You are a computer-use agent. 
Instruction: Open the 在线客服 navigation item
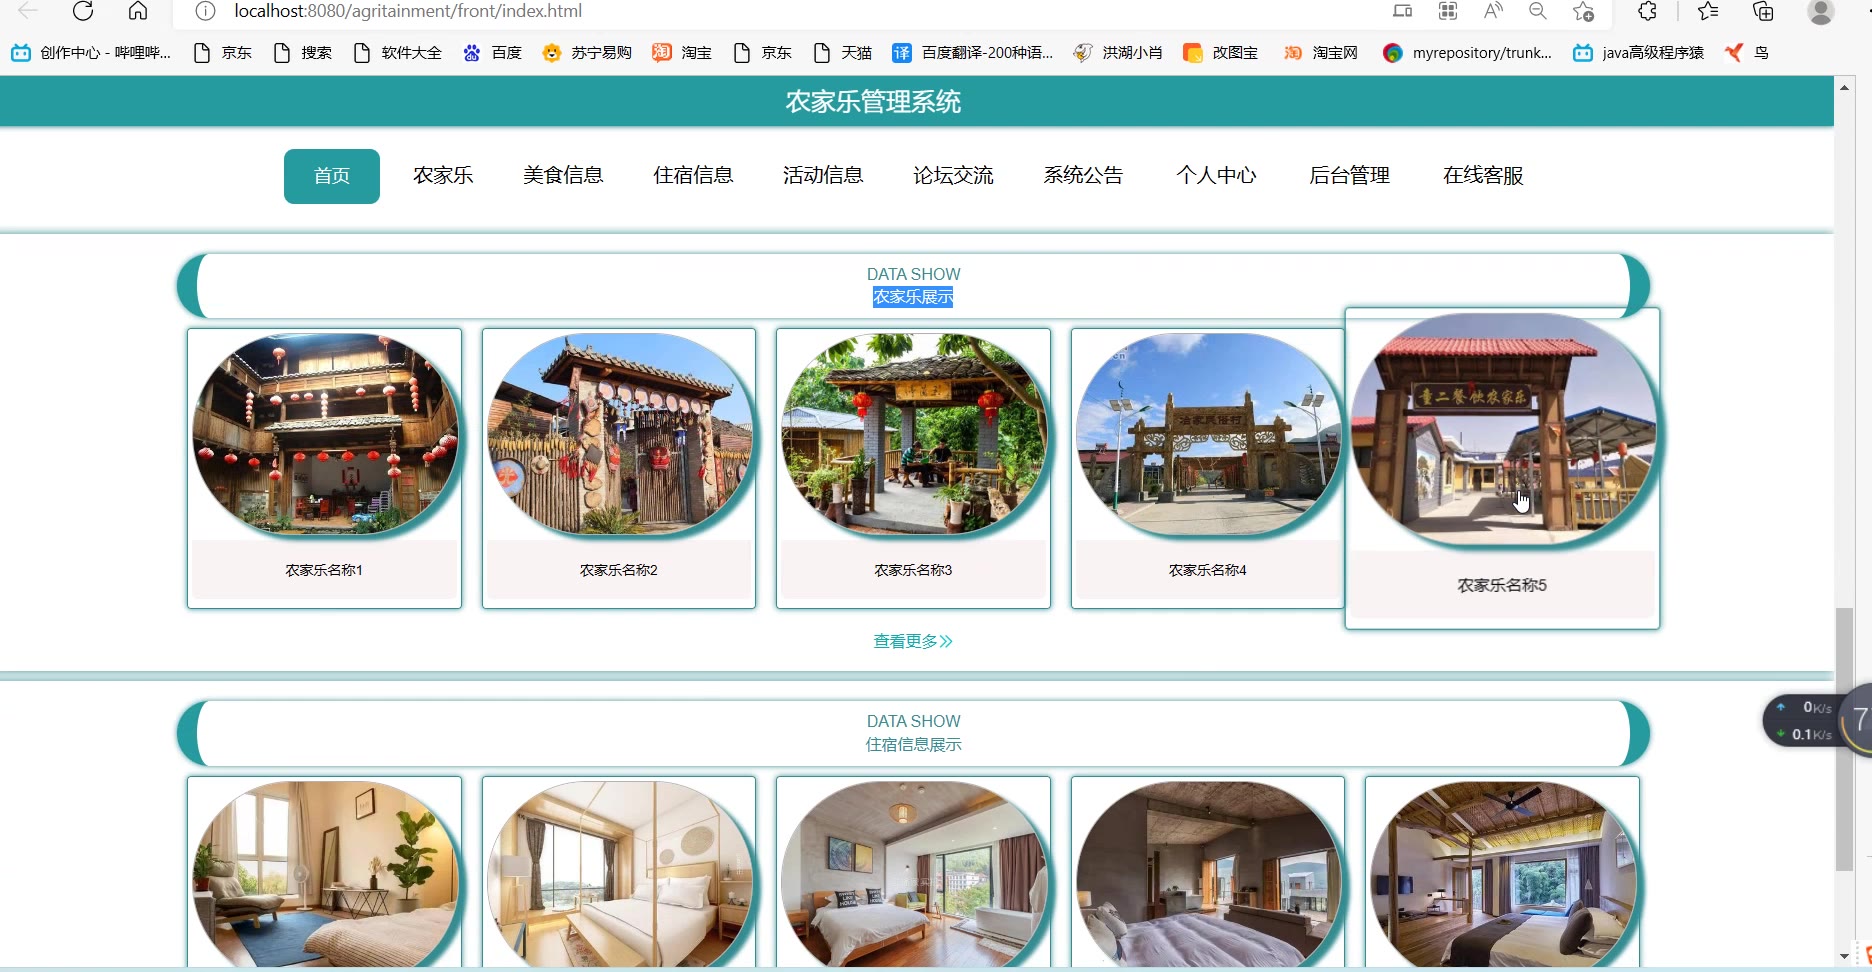[1483, 176]
